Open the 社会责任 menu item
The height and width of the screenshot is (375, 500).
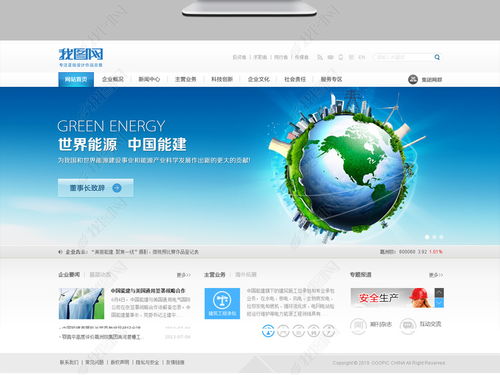tap(295, 79)
